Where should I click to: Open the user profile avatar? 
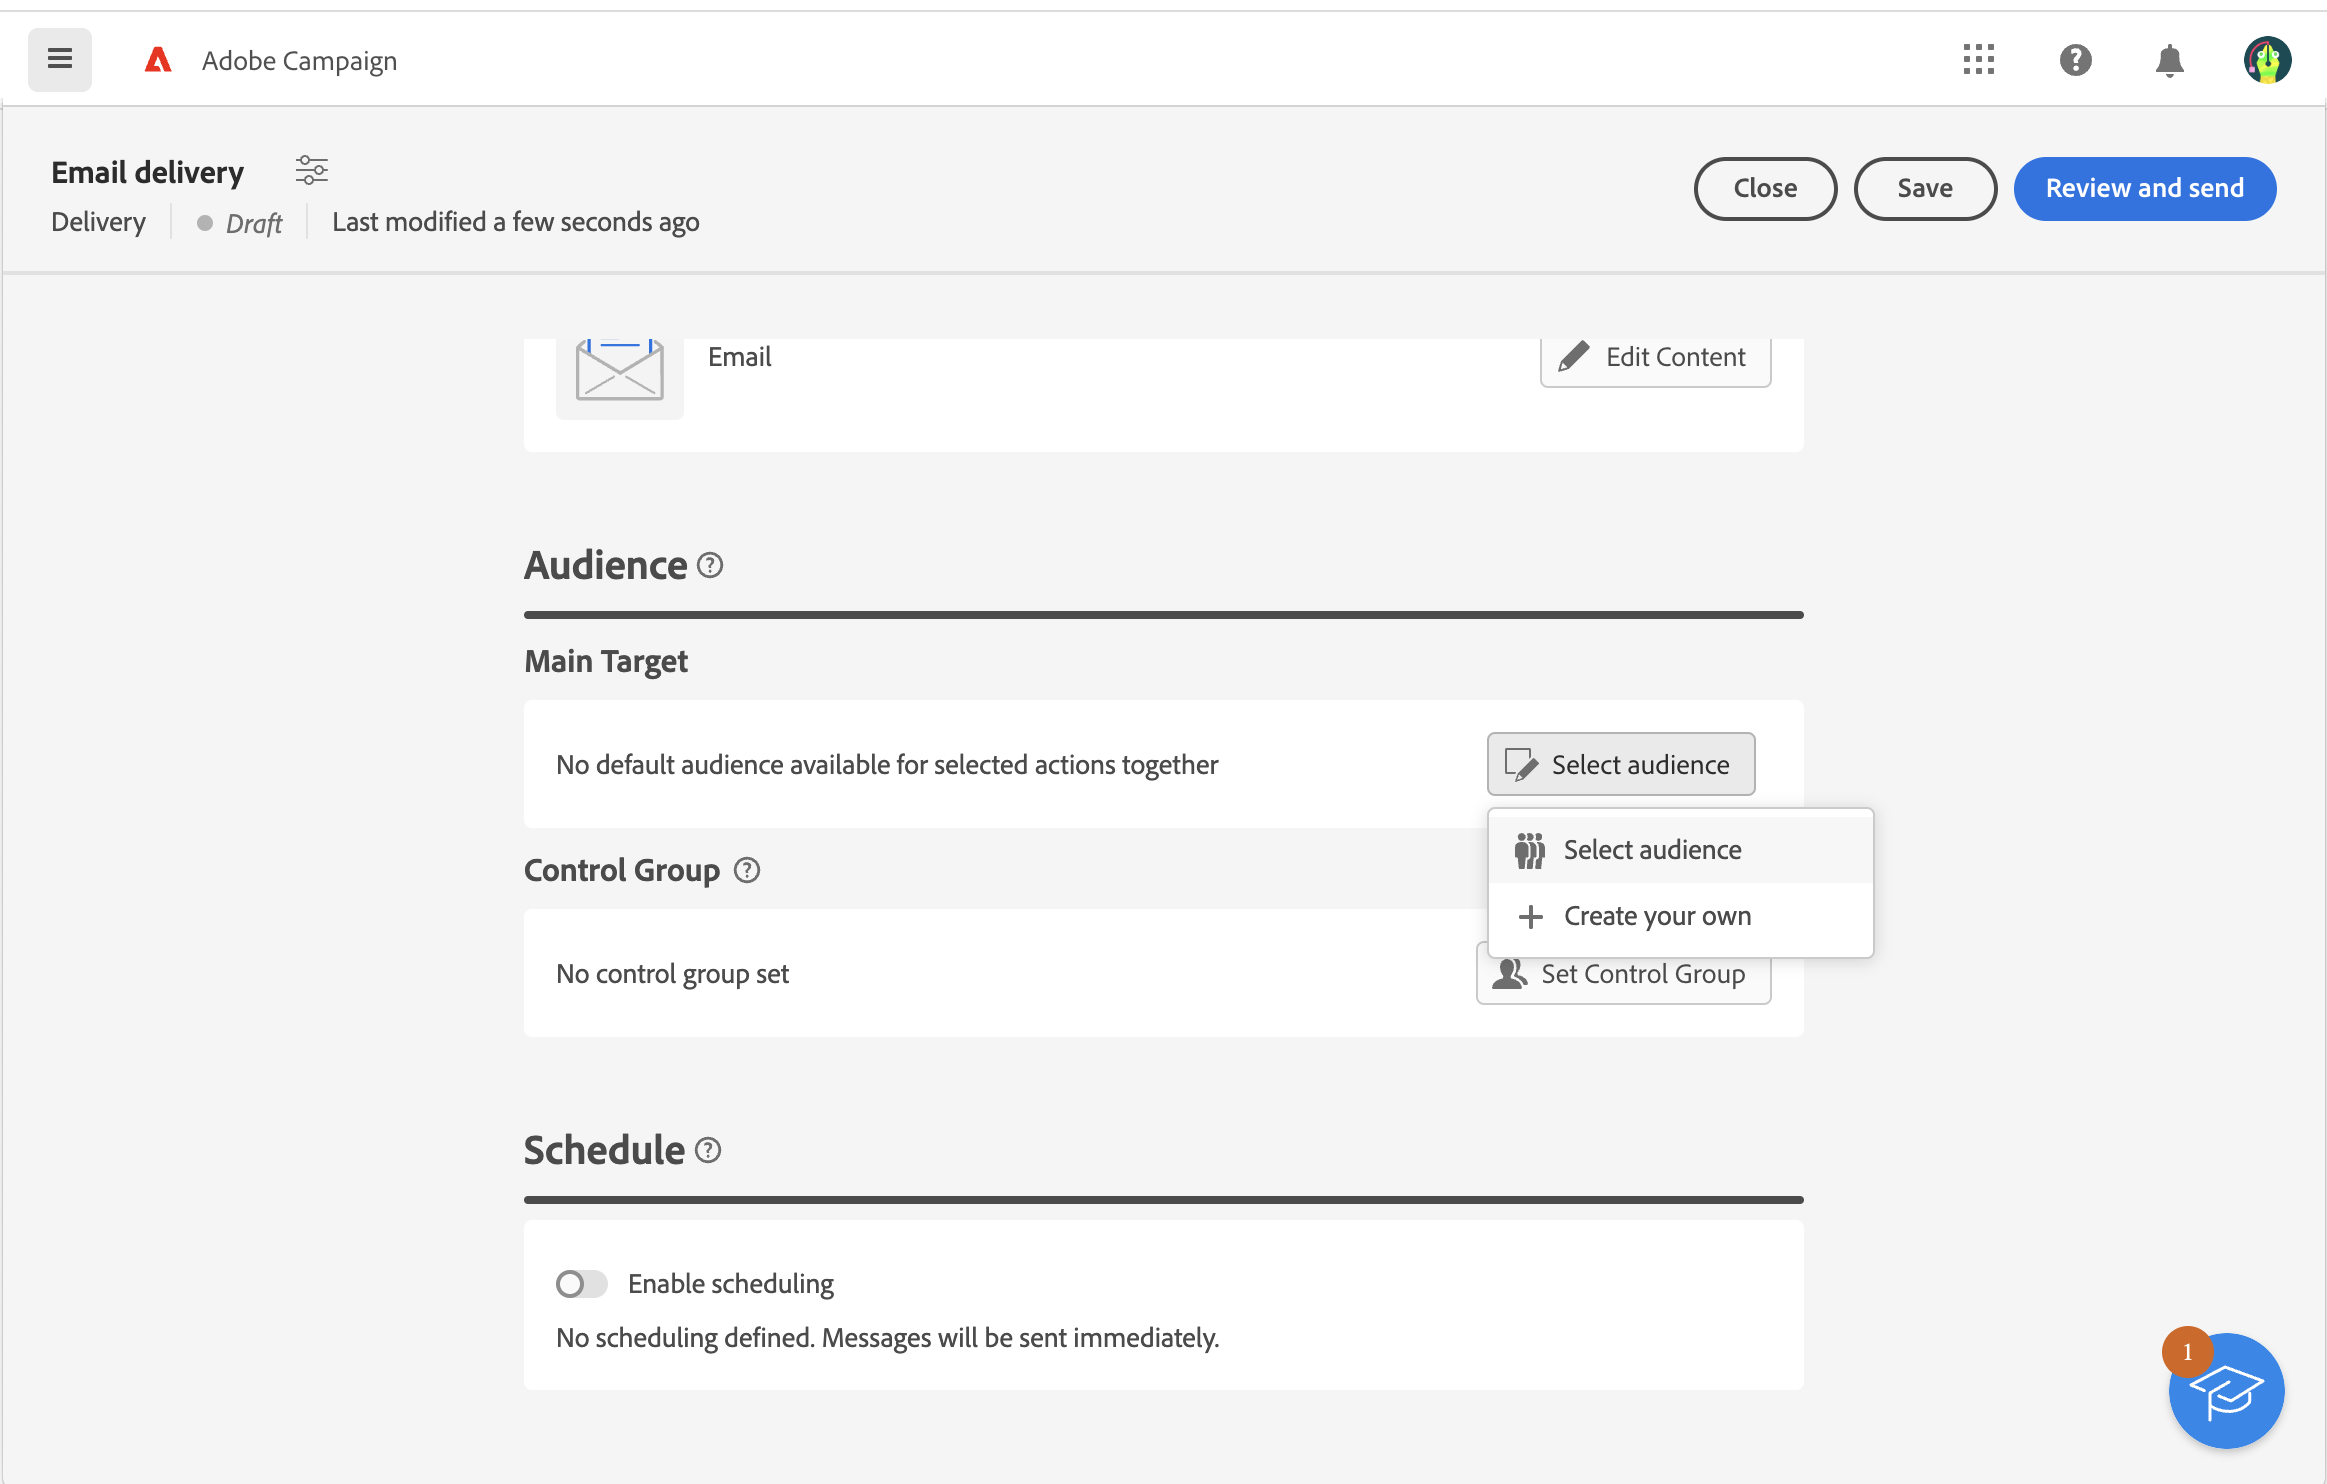[2266, 60]
